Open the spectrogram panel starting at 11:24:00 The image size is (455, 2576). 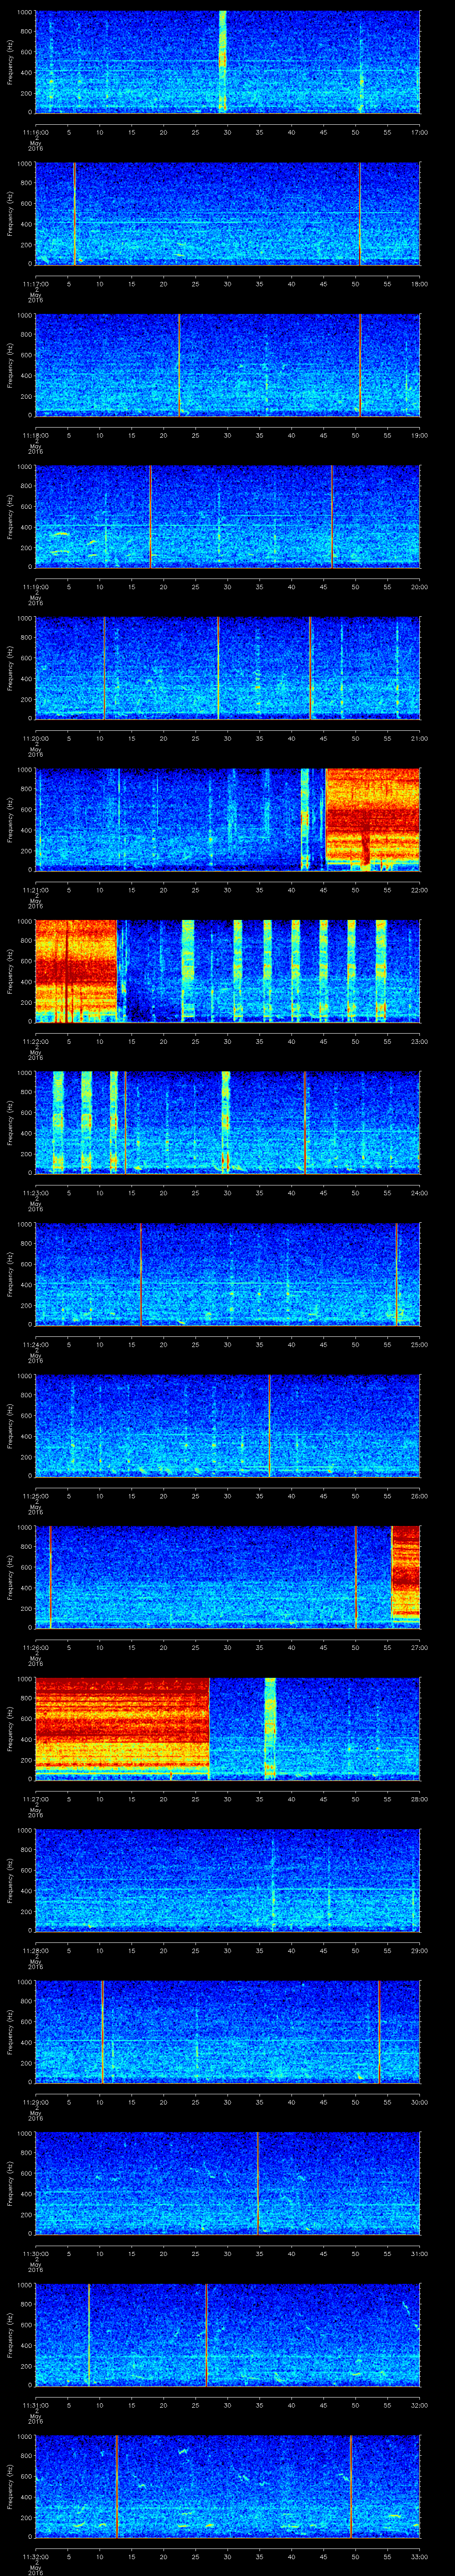pos(228,1274)
